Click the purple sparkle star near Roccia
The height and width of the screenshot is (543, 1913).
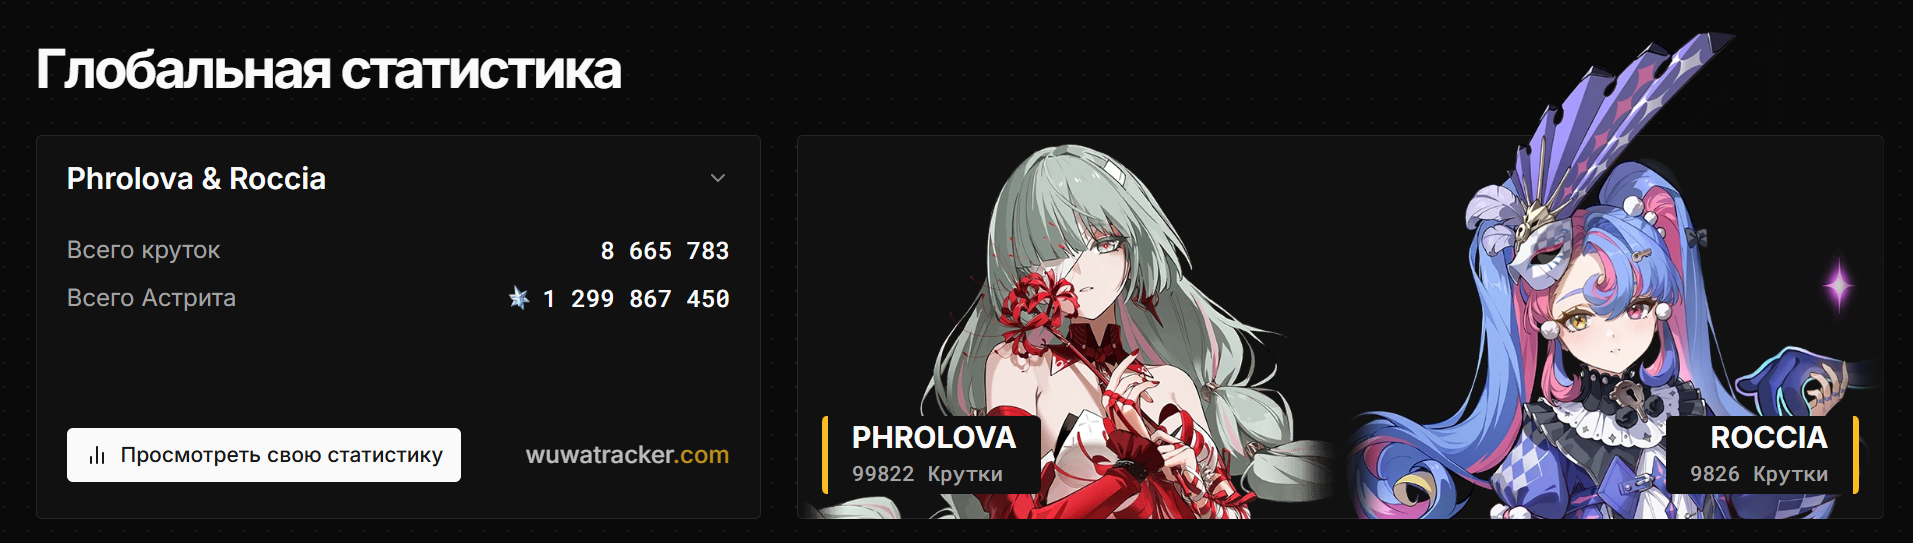(1838, 285)
